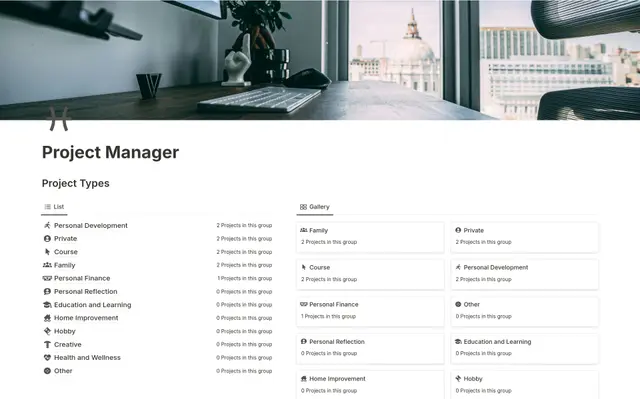The image size is (640, 399).
Task: Click project count in Creative list row
Action: 244,344
